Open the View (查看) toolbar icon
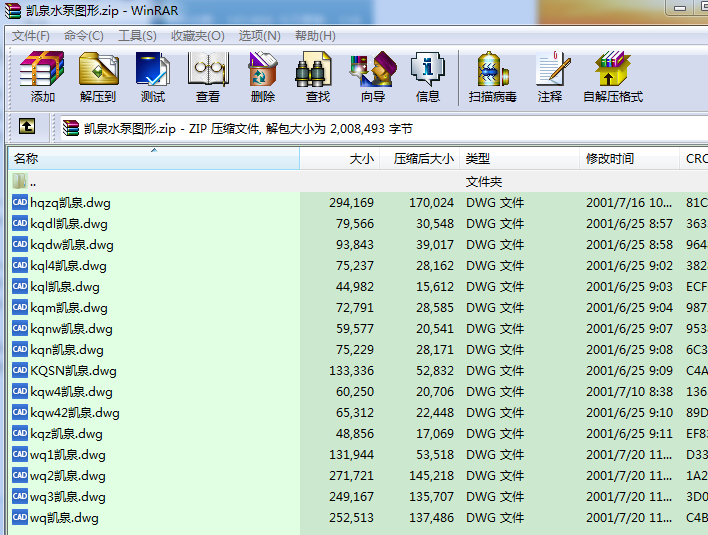The height and width of the screenshot is (535, 708). [x=208, y=77]
